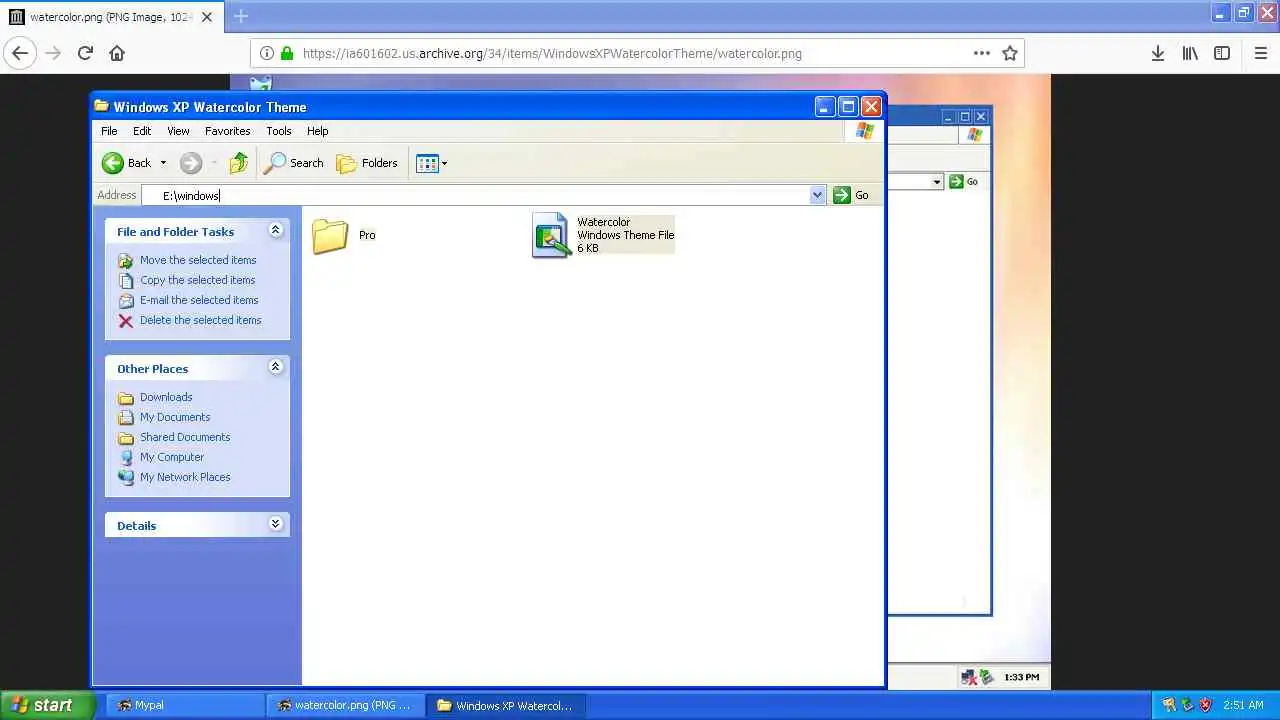Screen dimensions: 1280x720
Task: Open the browser hamburger menu
Action: pyautogui.click(x=1261, y=53)
